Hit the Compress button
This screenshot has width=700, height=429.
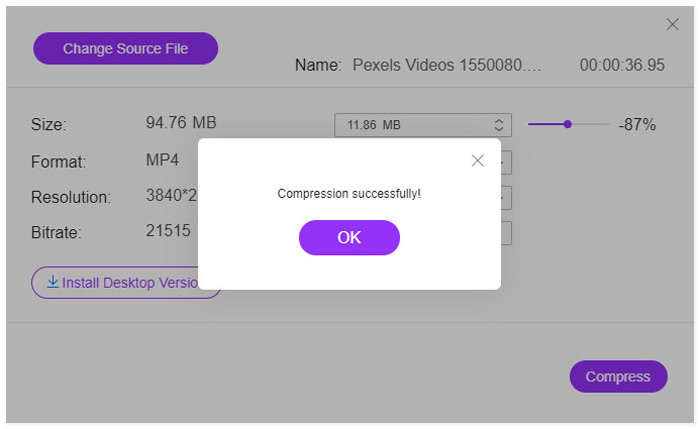[618, 376]
